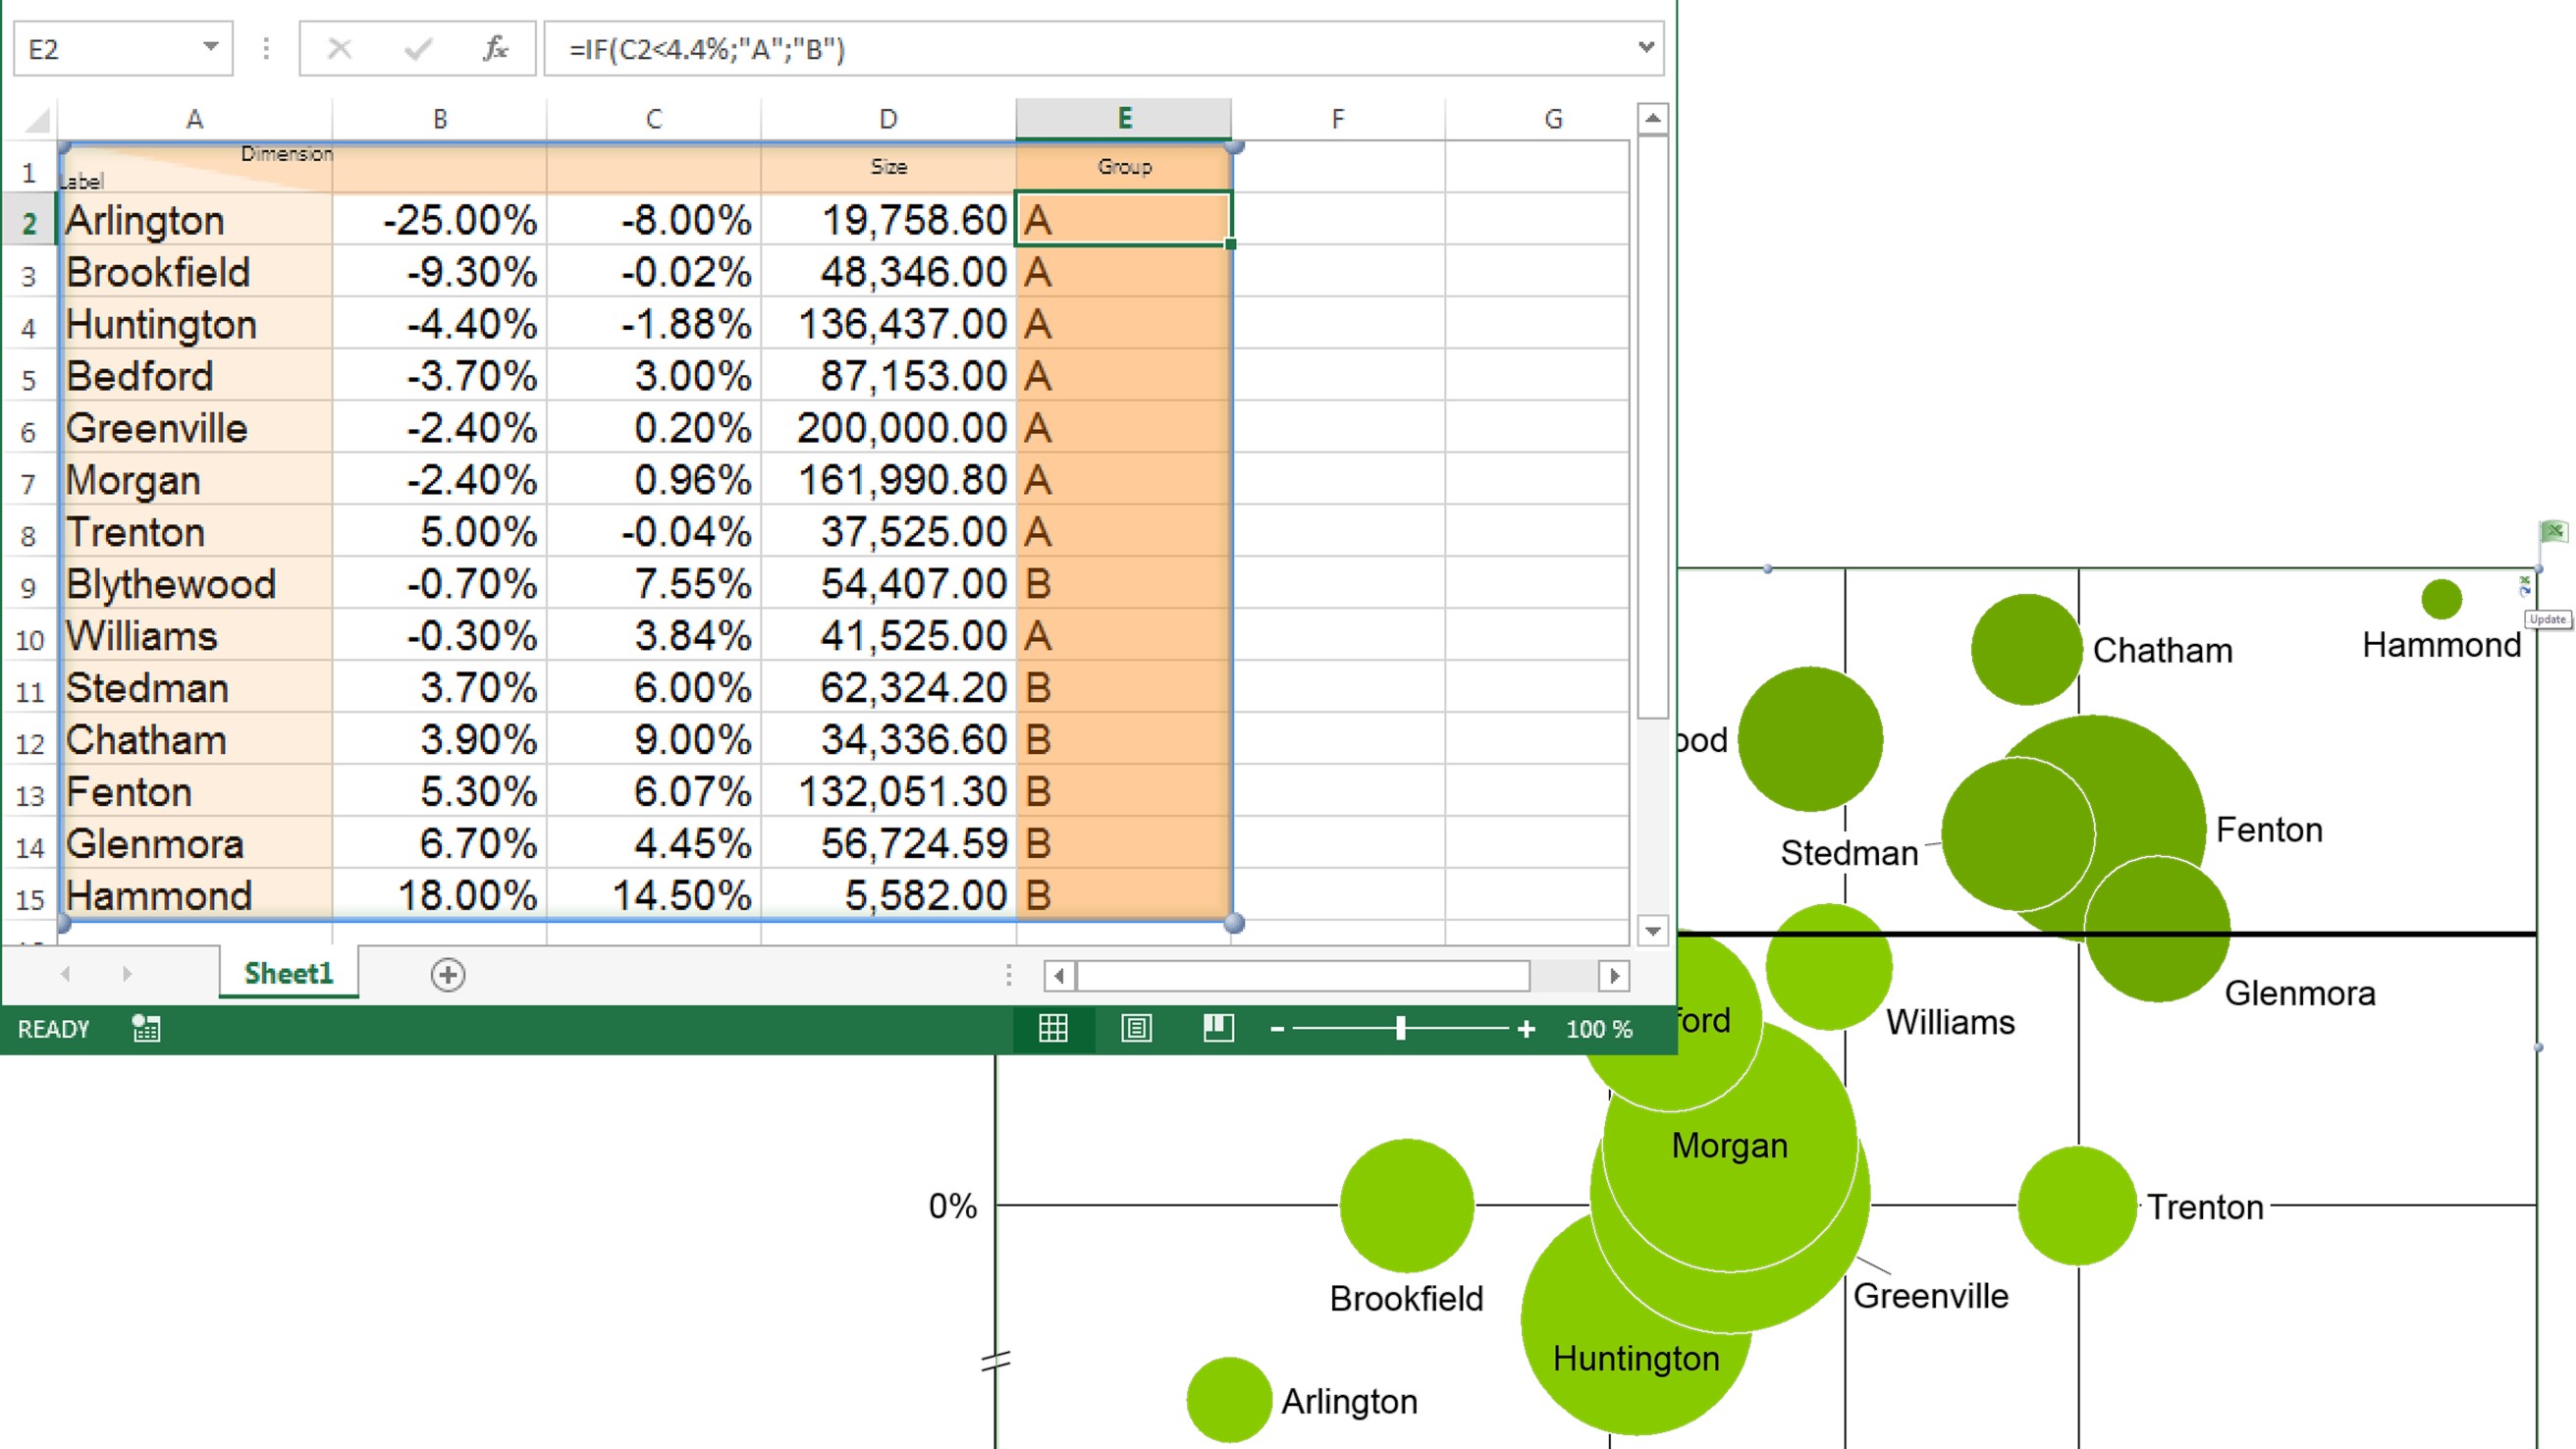The image size is (2576, 1449).
Task: Cancel formula entry with X icon
Action: (x=340, y=48)
